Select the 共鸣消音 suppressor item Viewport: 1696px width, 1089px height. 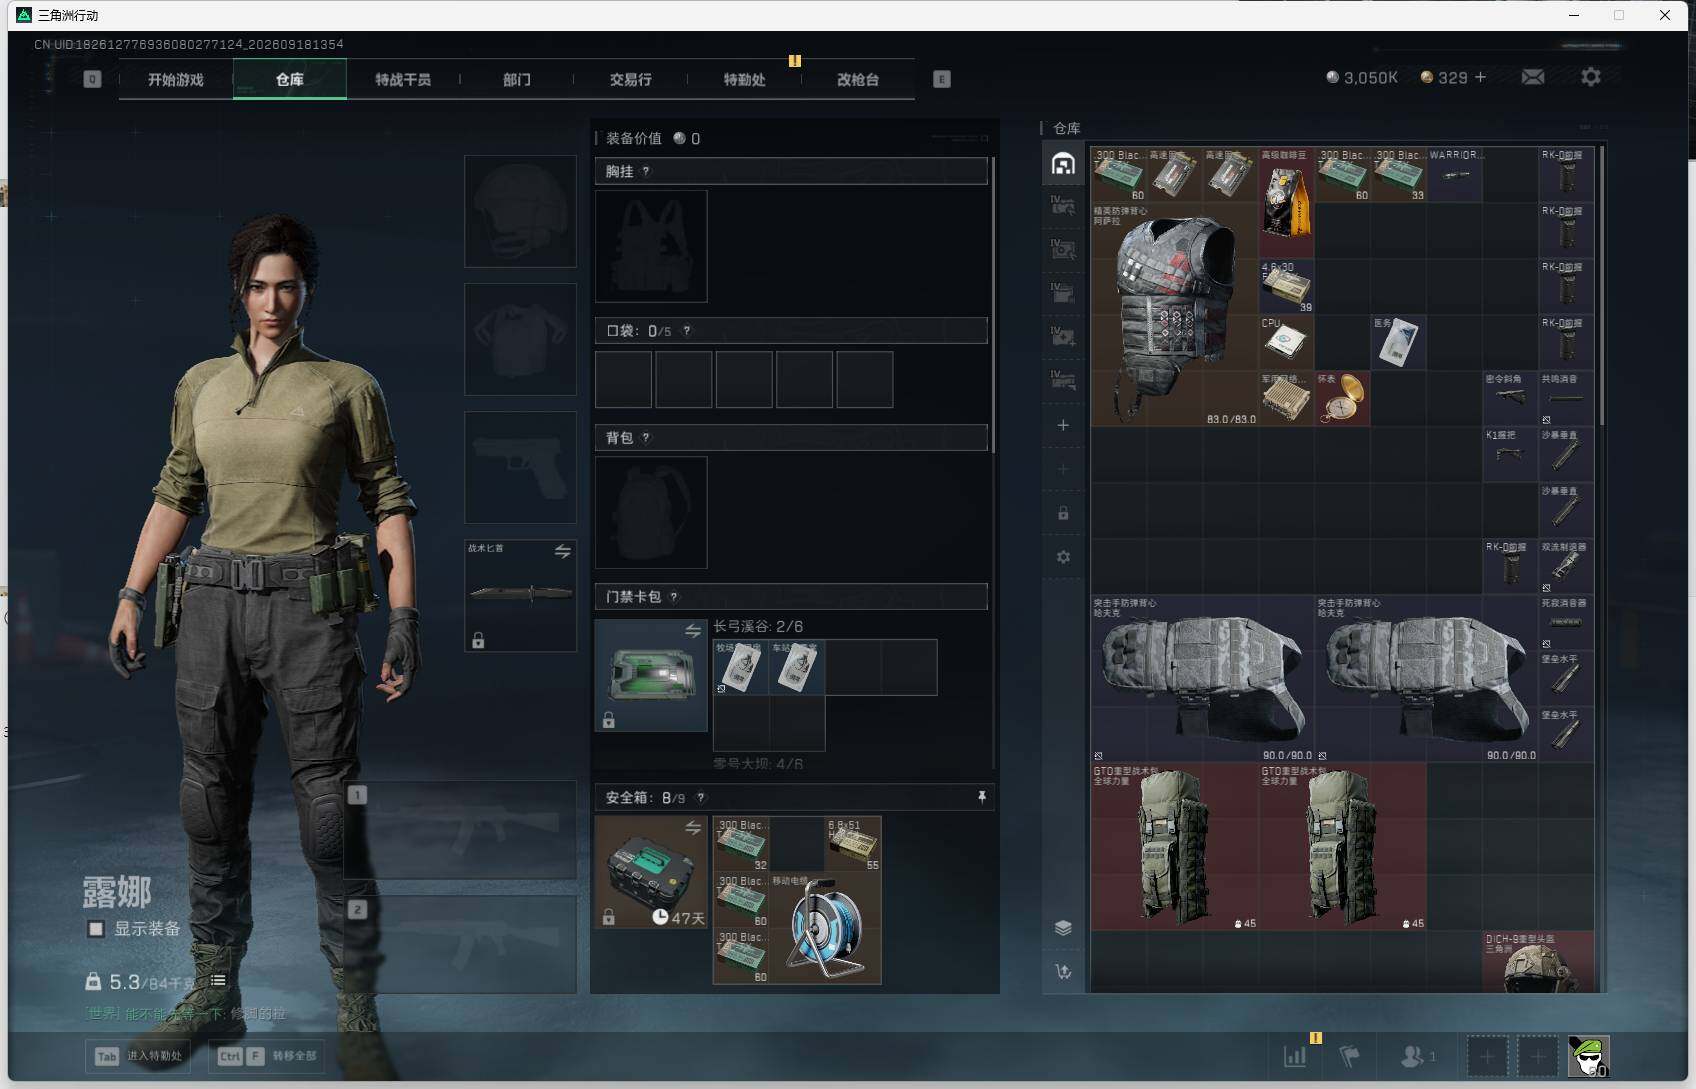(x=1566, y=399)
